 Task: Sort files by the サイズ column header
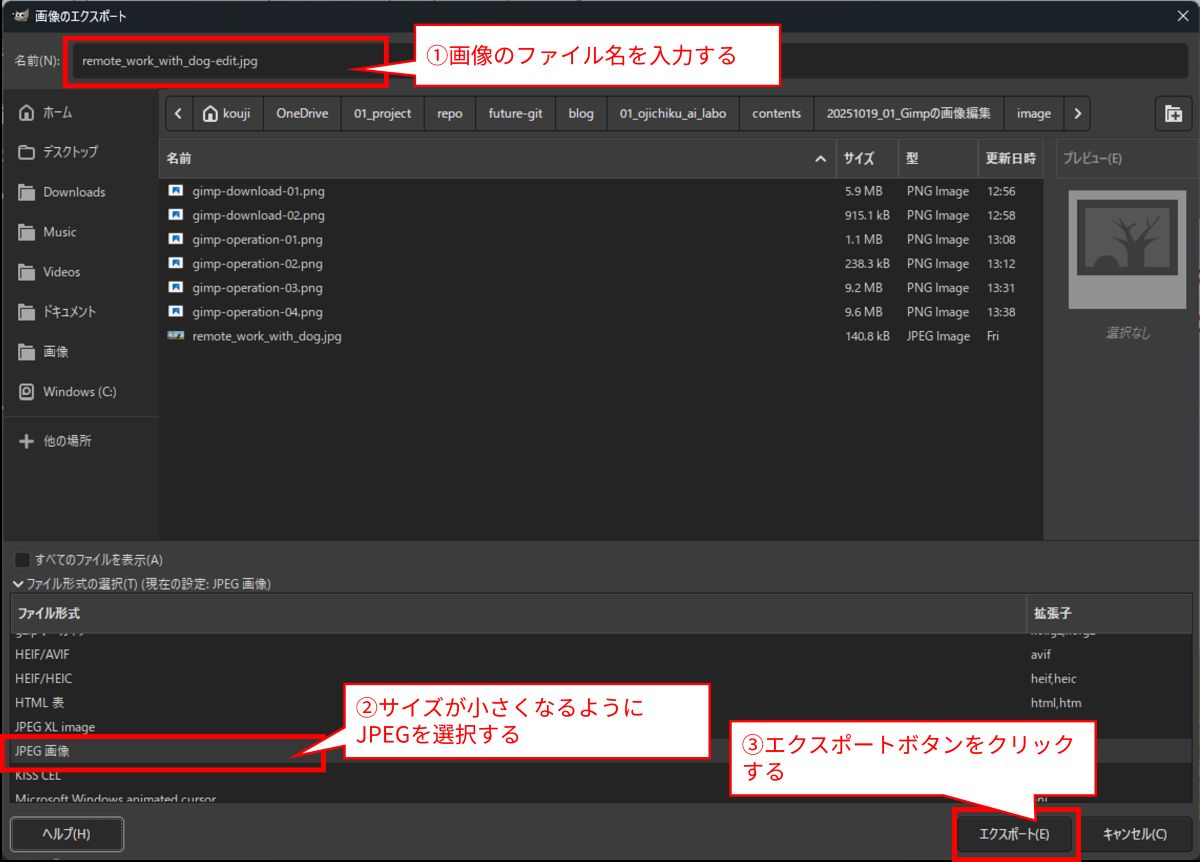(x=859, y=158)
